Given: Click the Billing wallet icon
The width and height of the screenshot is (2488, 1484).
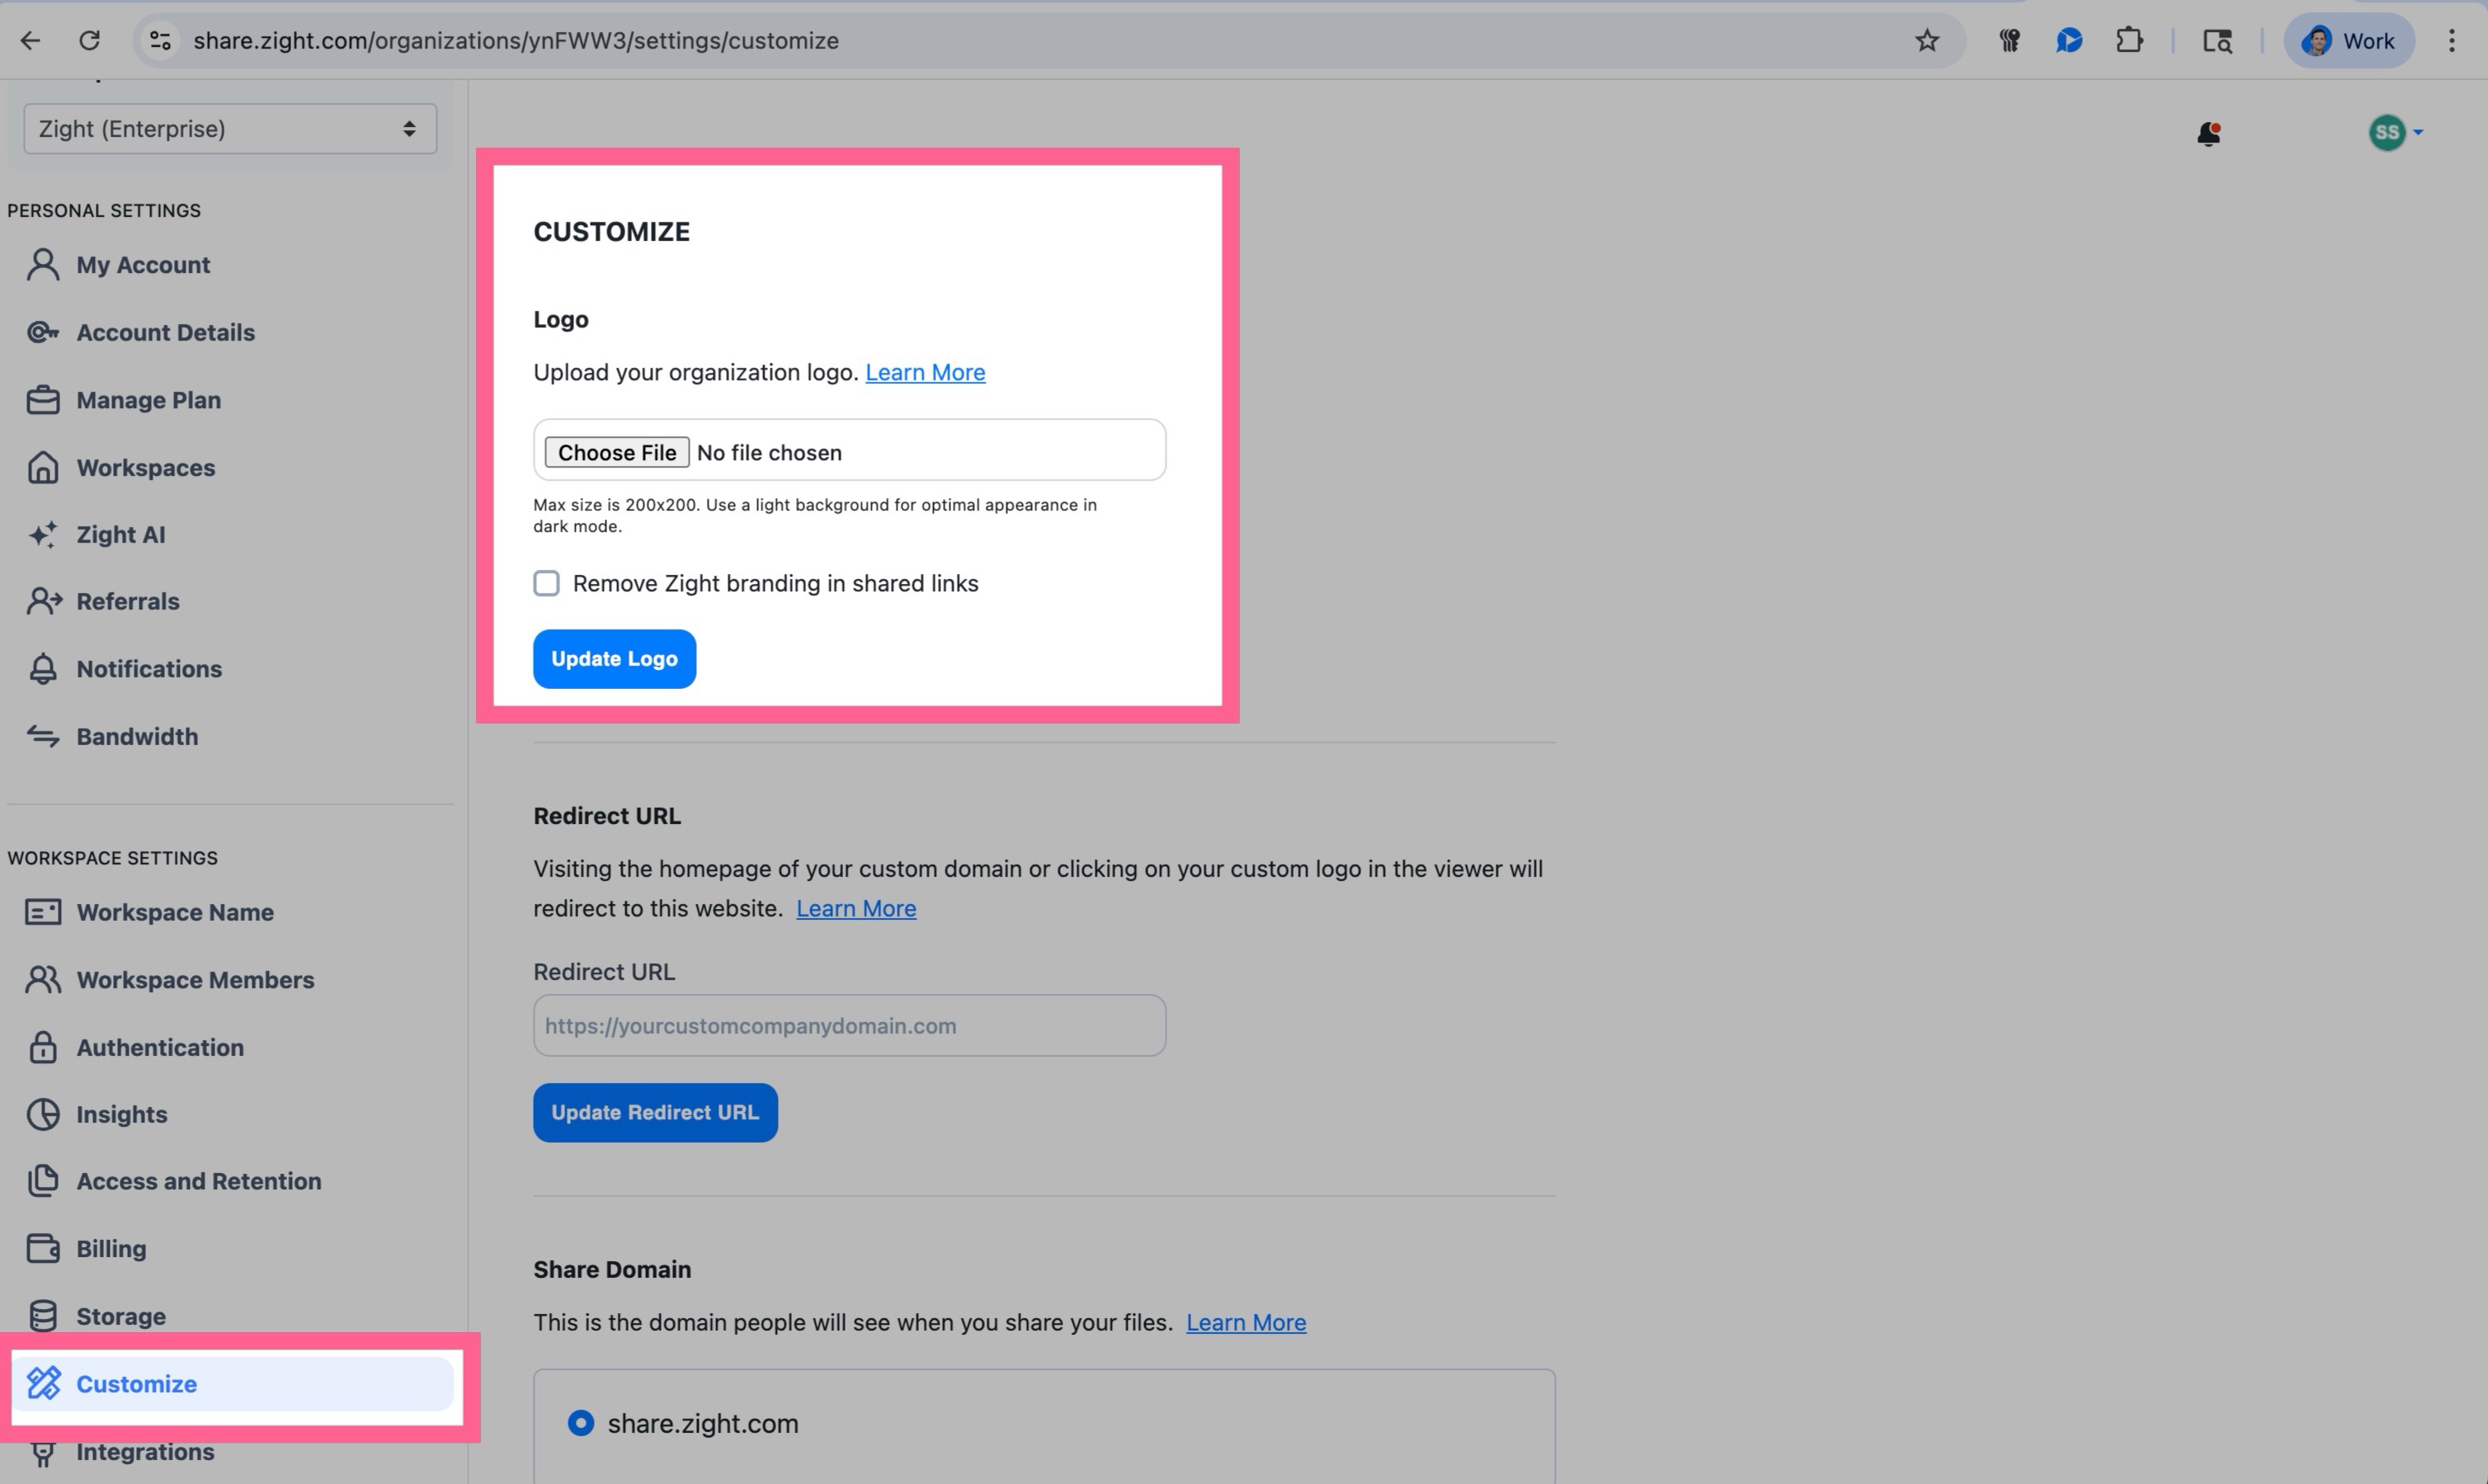Looking at the screenshot, I should (x=42, y=1249).
